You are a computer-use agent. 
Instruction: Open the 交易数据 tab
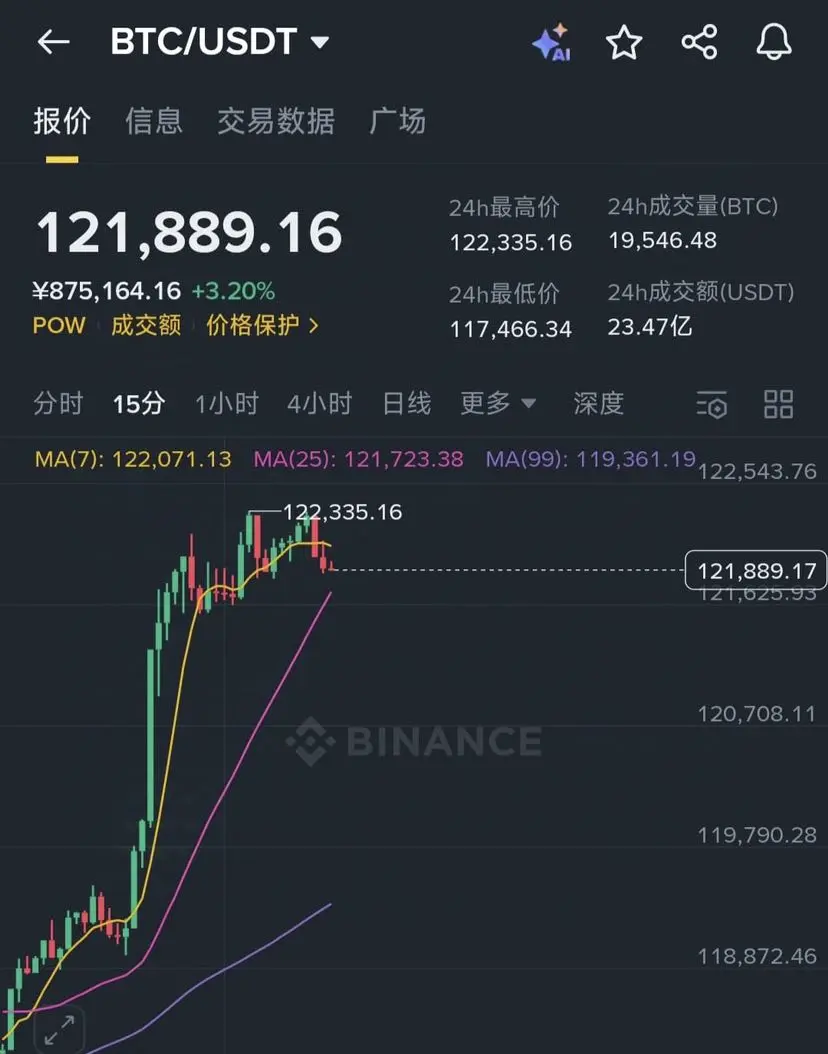276,122
